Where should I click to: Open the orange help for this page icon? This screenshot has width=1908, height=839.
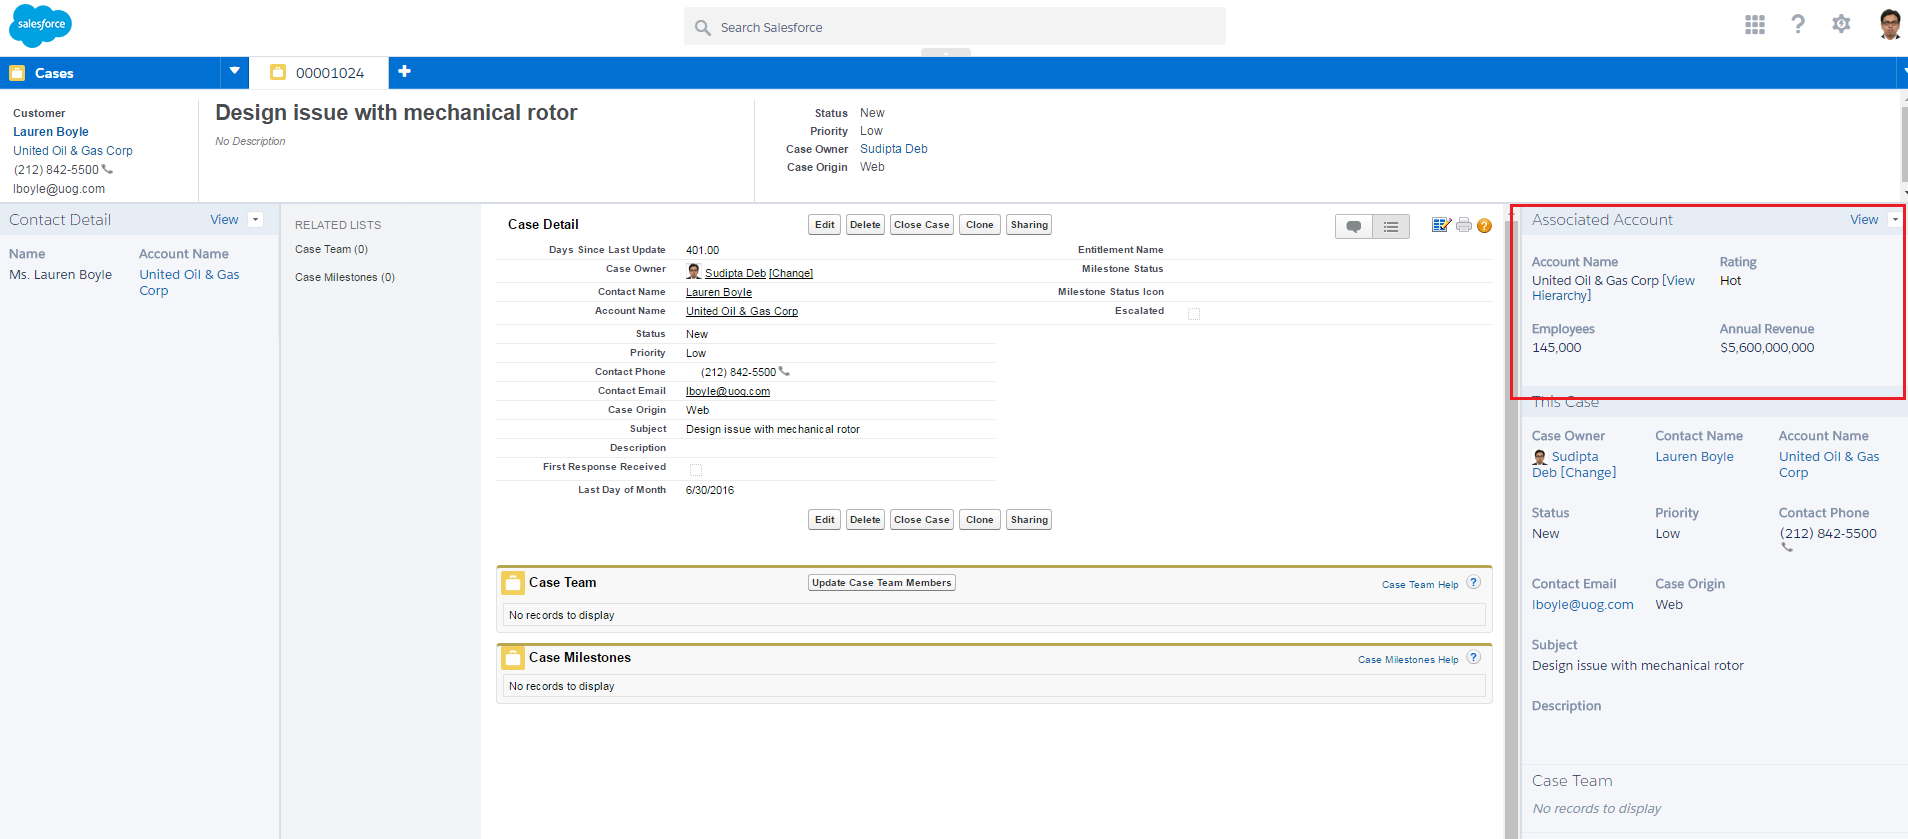1484,226
